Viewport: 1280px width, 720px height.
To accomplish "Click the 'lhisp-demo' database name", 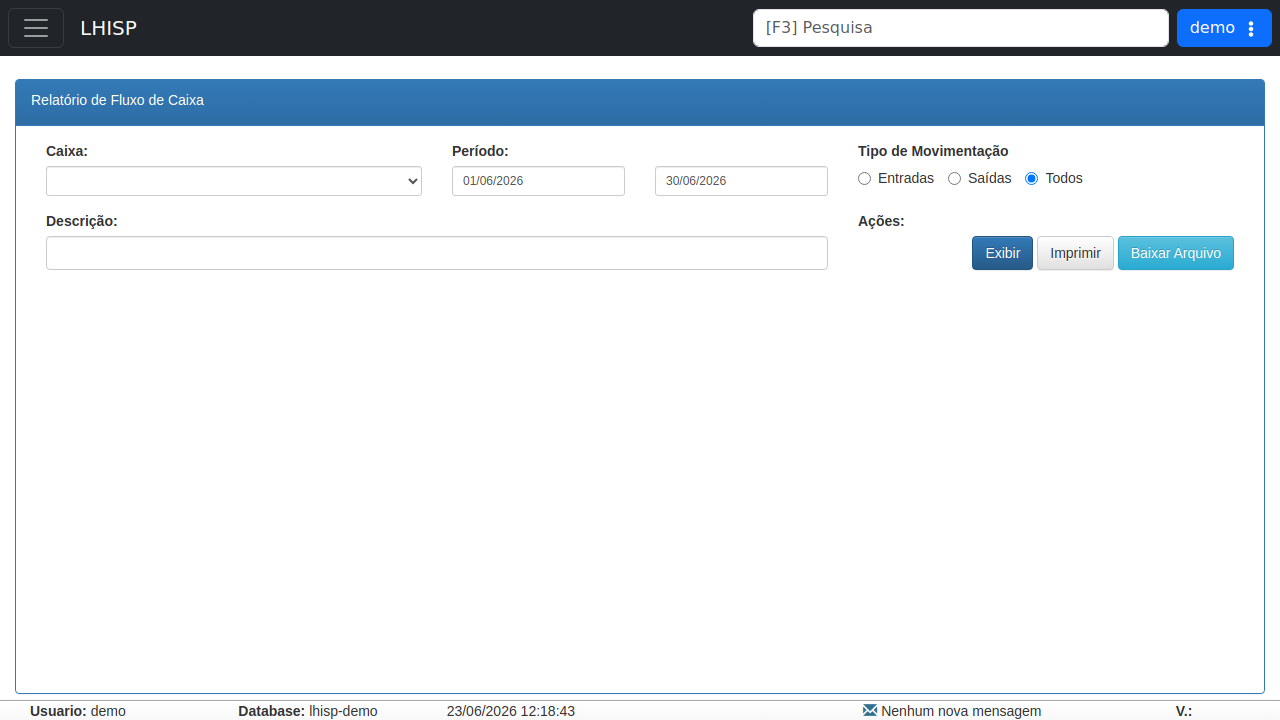I will pos(343,711).
